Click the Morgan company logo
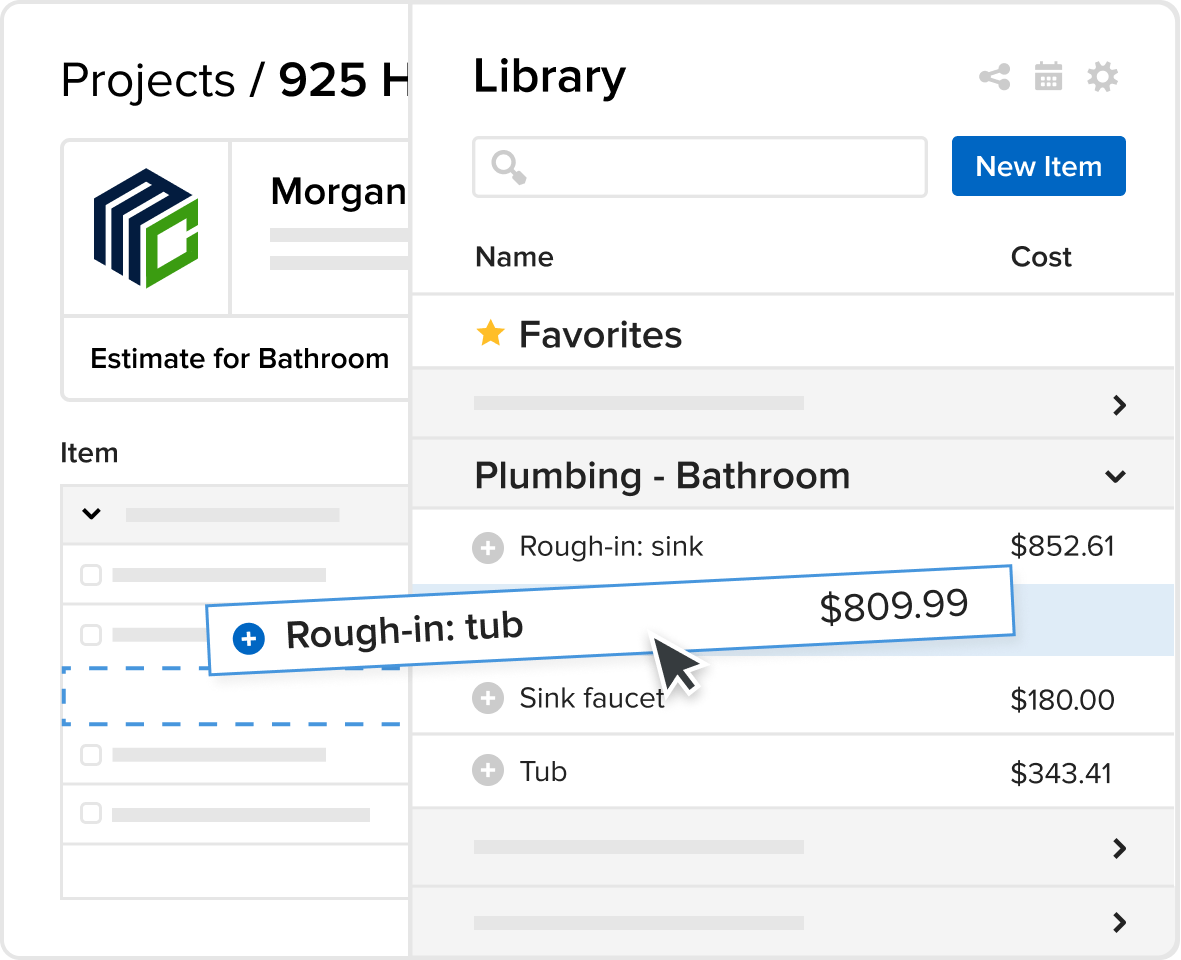This screenshot has width=1181, height=960. [x=146, y=228]
